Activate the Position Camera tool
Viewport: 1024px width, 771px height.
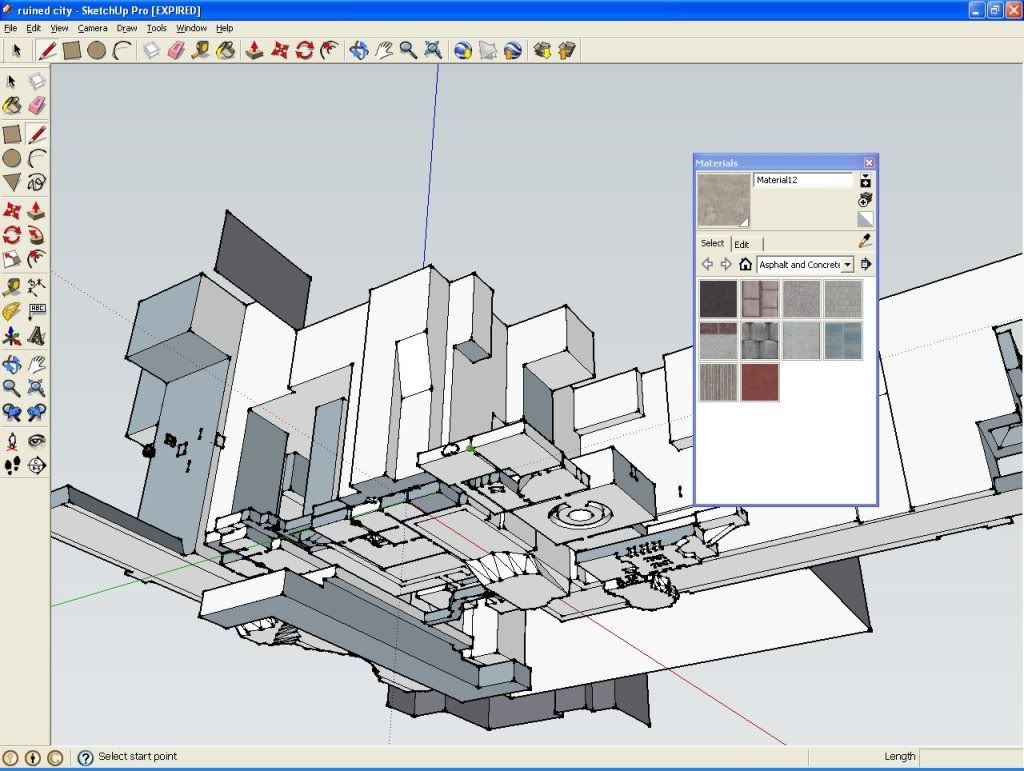click(12, 441)
